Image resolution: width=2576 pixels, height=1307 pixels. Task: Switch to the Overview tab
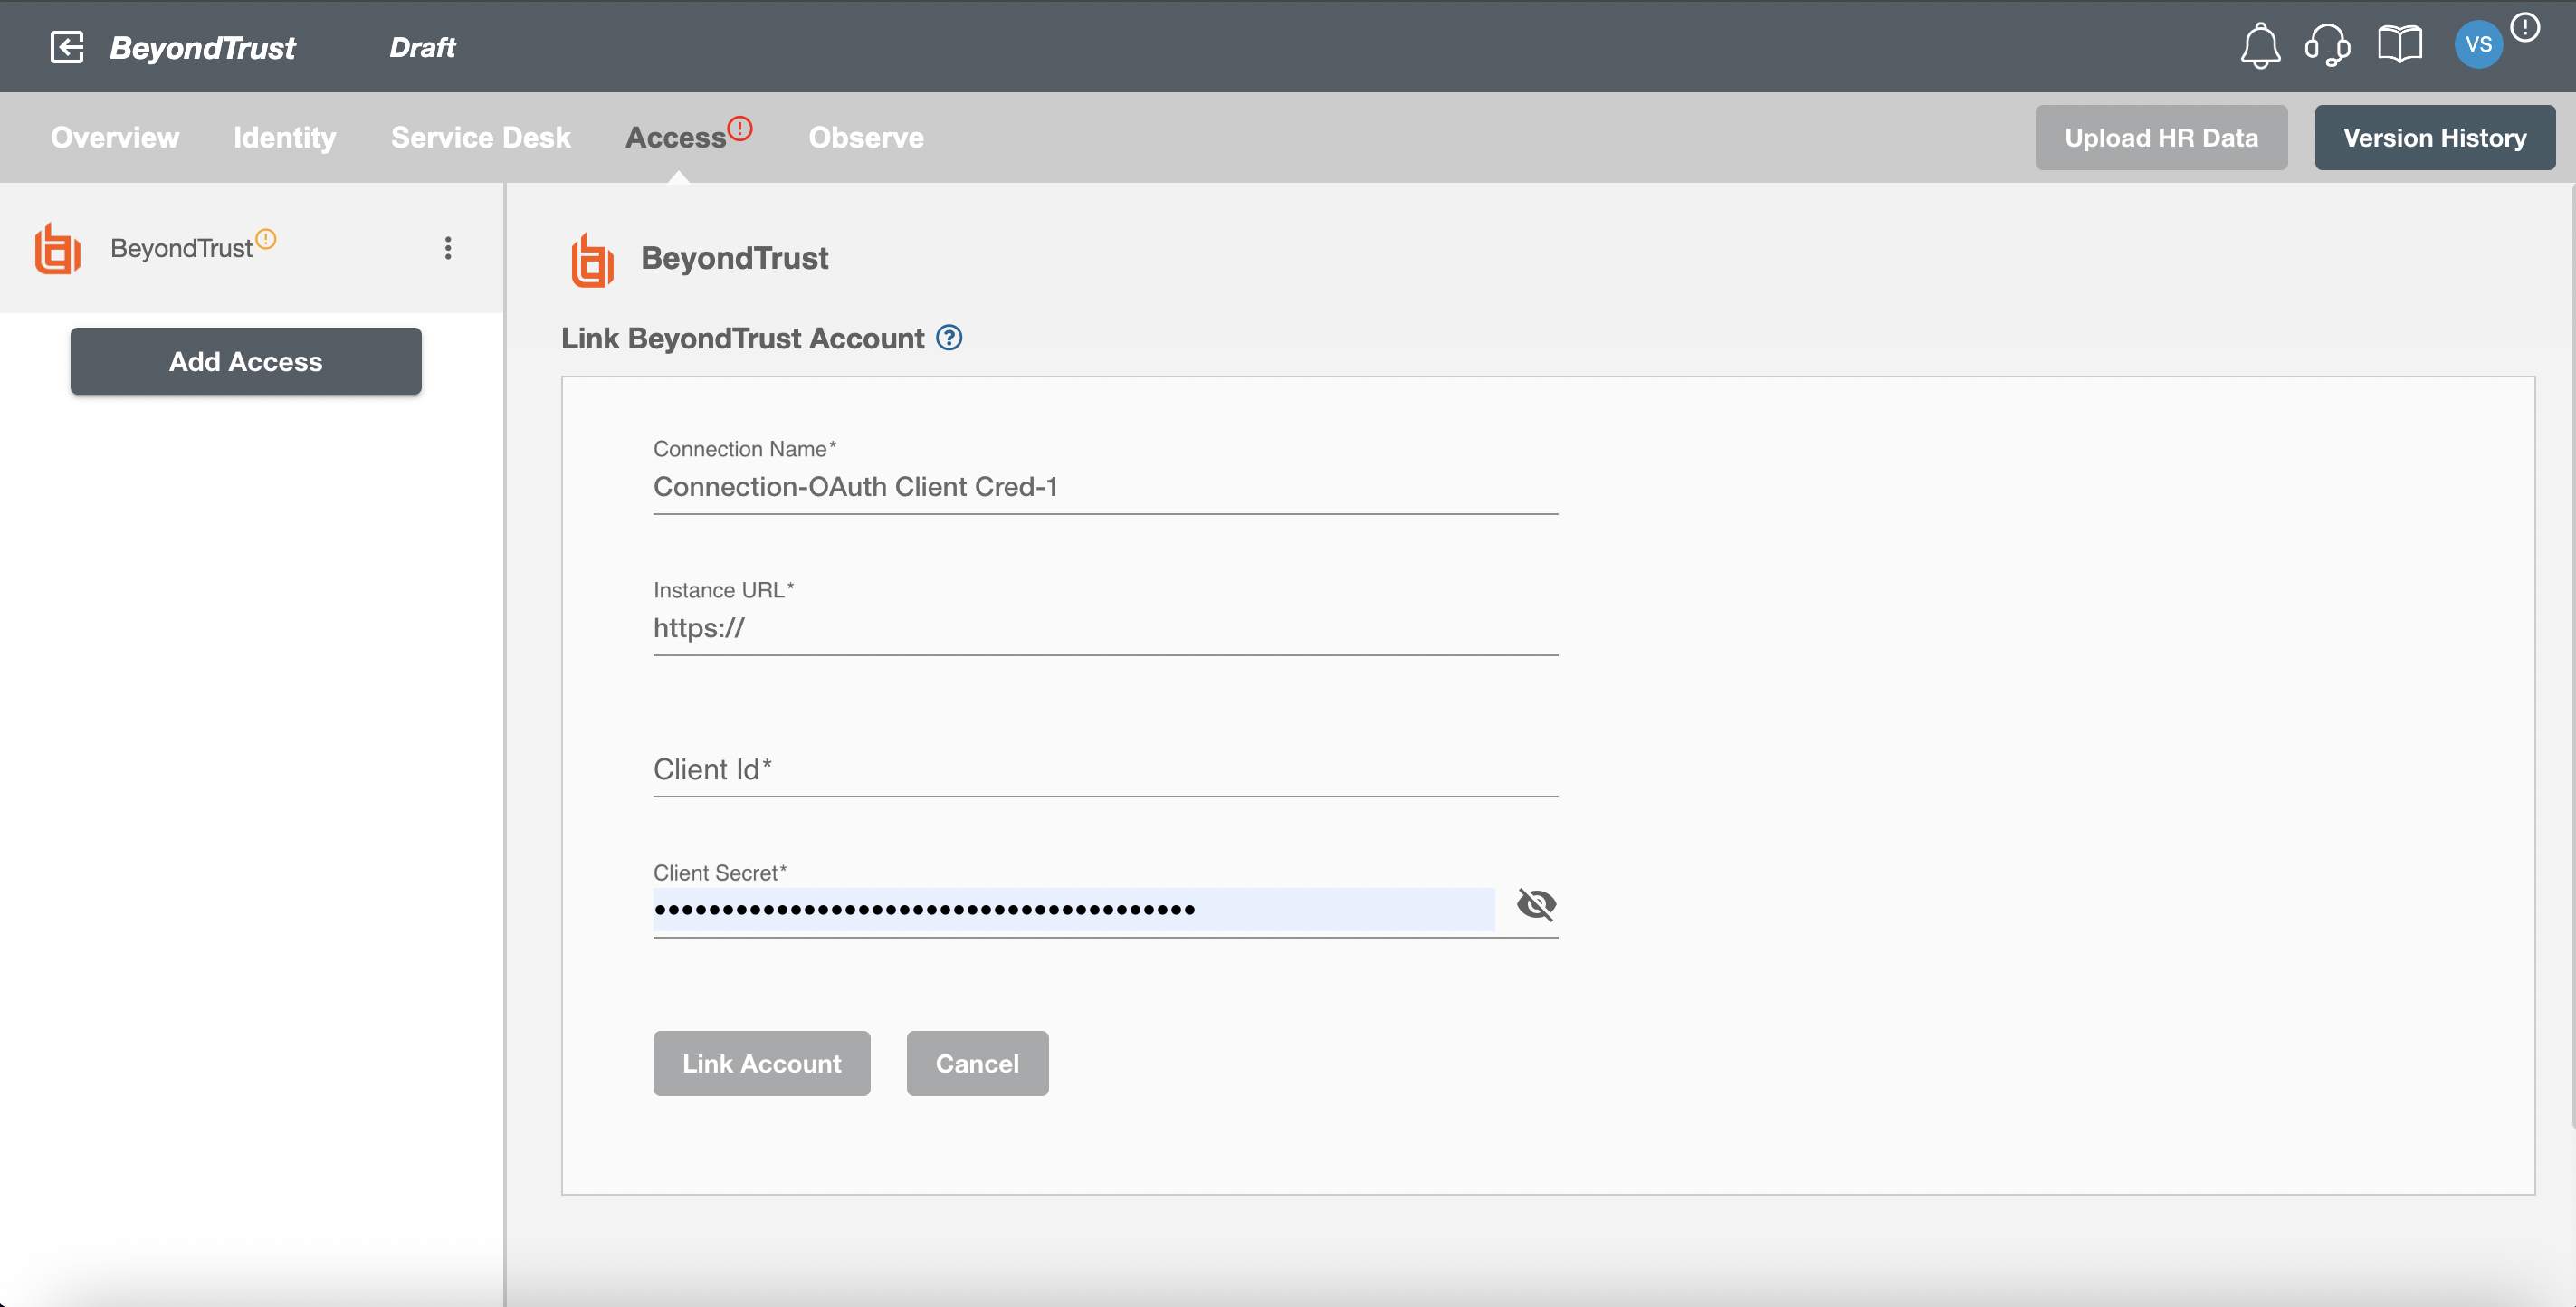click(x=115, y=137)
